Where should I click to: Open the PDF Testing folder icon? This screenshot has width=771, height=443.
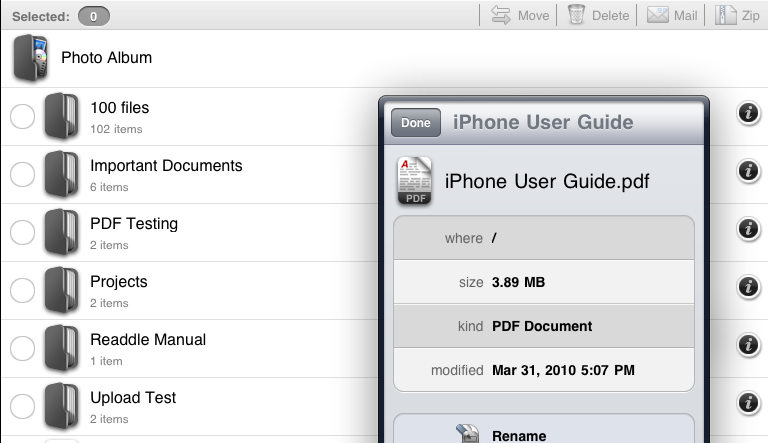(x=61, y=232)
